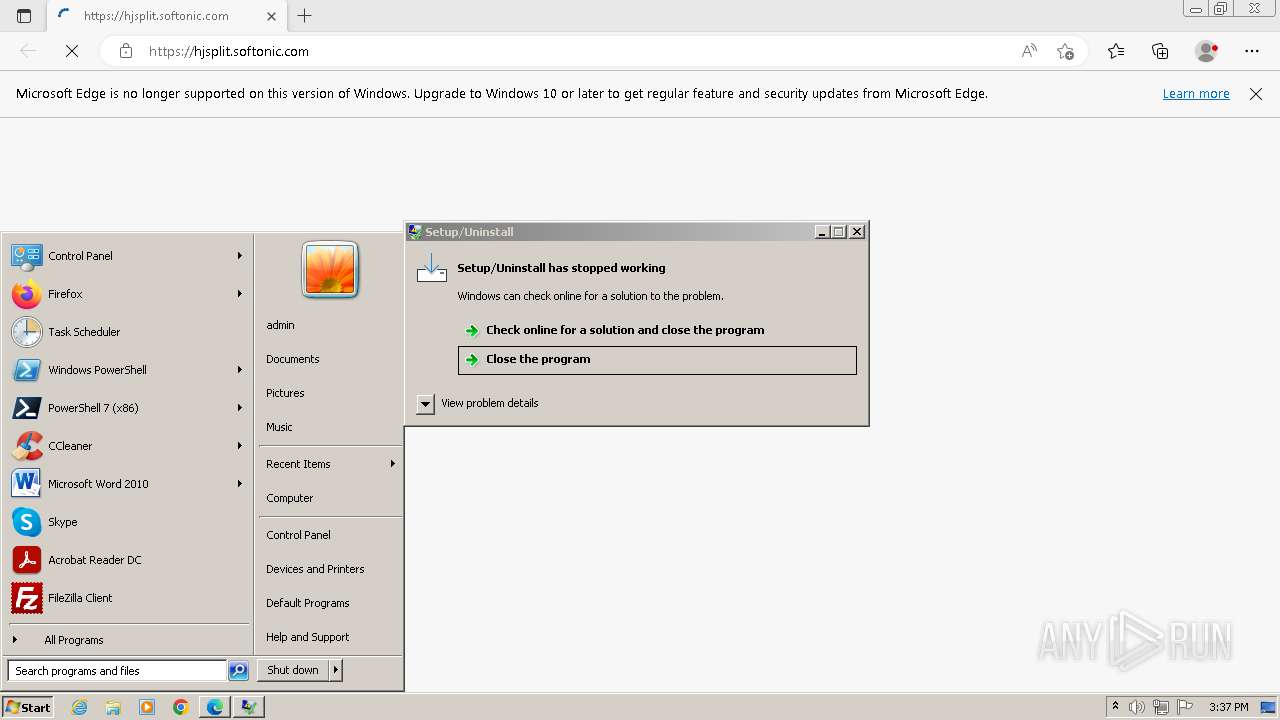Expand View problem details
This screenshot has height=720, width=1280.
425,403
